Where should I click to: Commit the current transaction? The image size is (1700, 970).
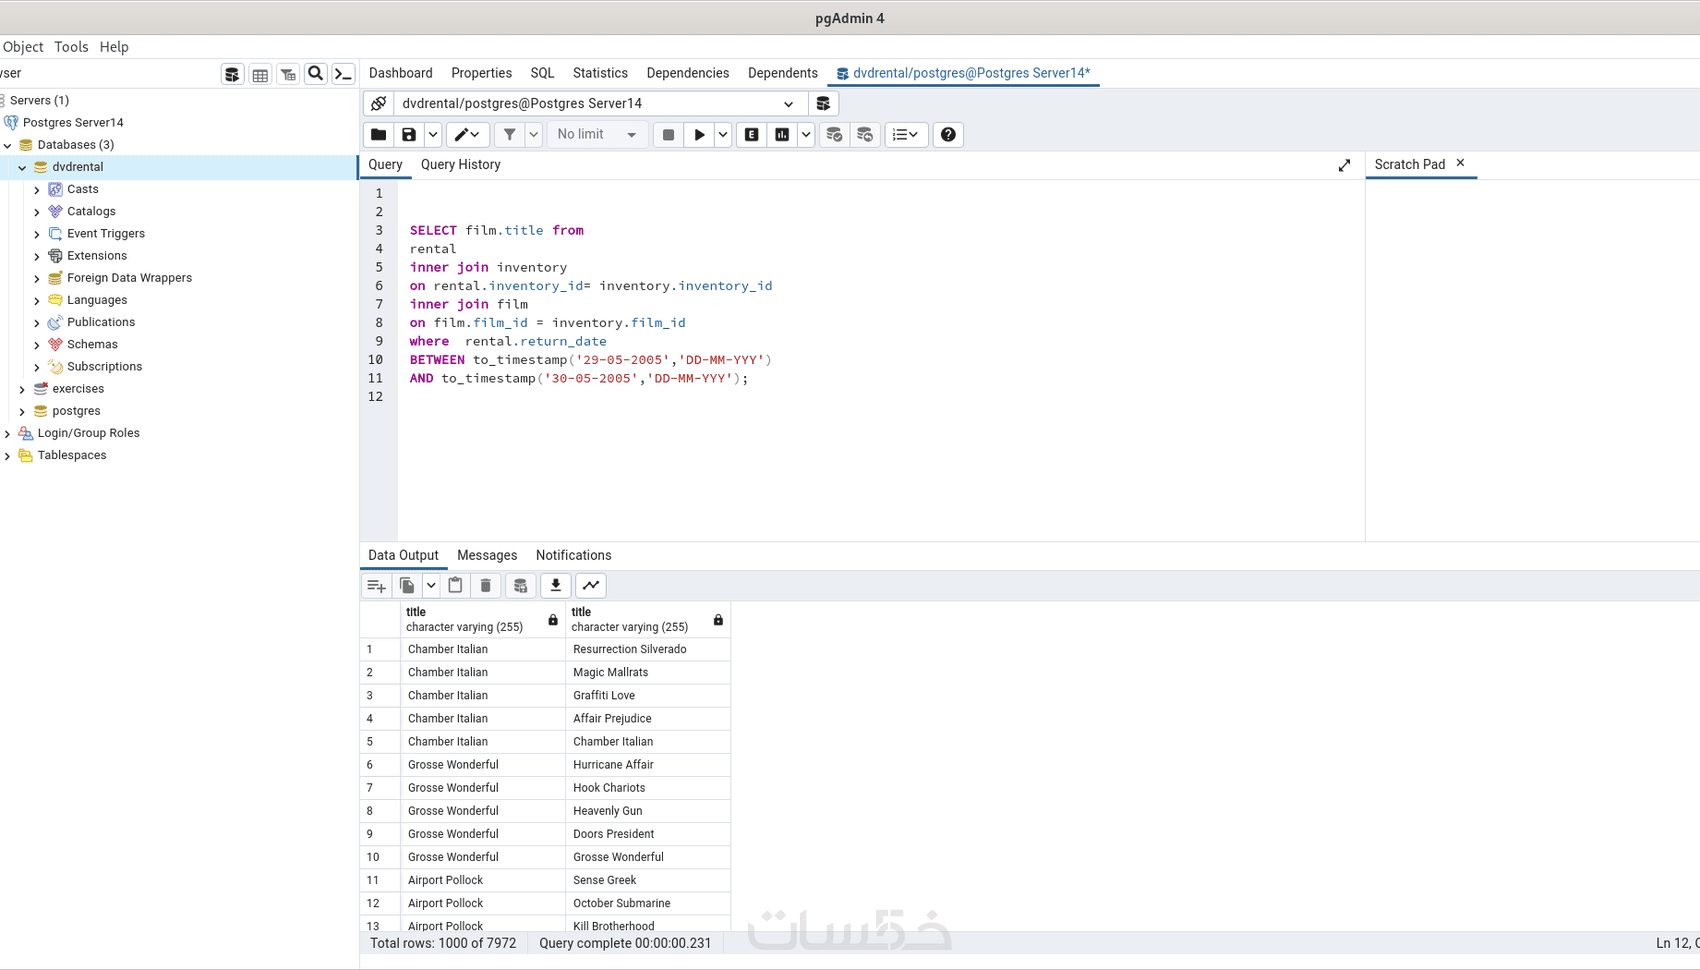pos(835,134)
